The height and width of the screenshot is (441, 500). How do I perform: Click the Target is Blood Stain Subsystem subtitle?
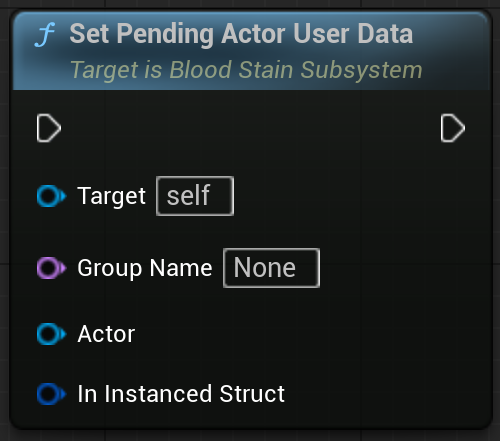[246, 70]
